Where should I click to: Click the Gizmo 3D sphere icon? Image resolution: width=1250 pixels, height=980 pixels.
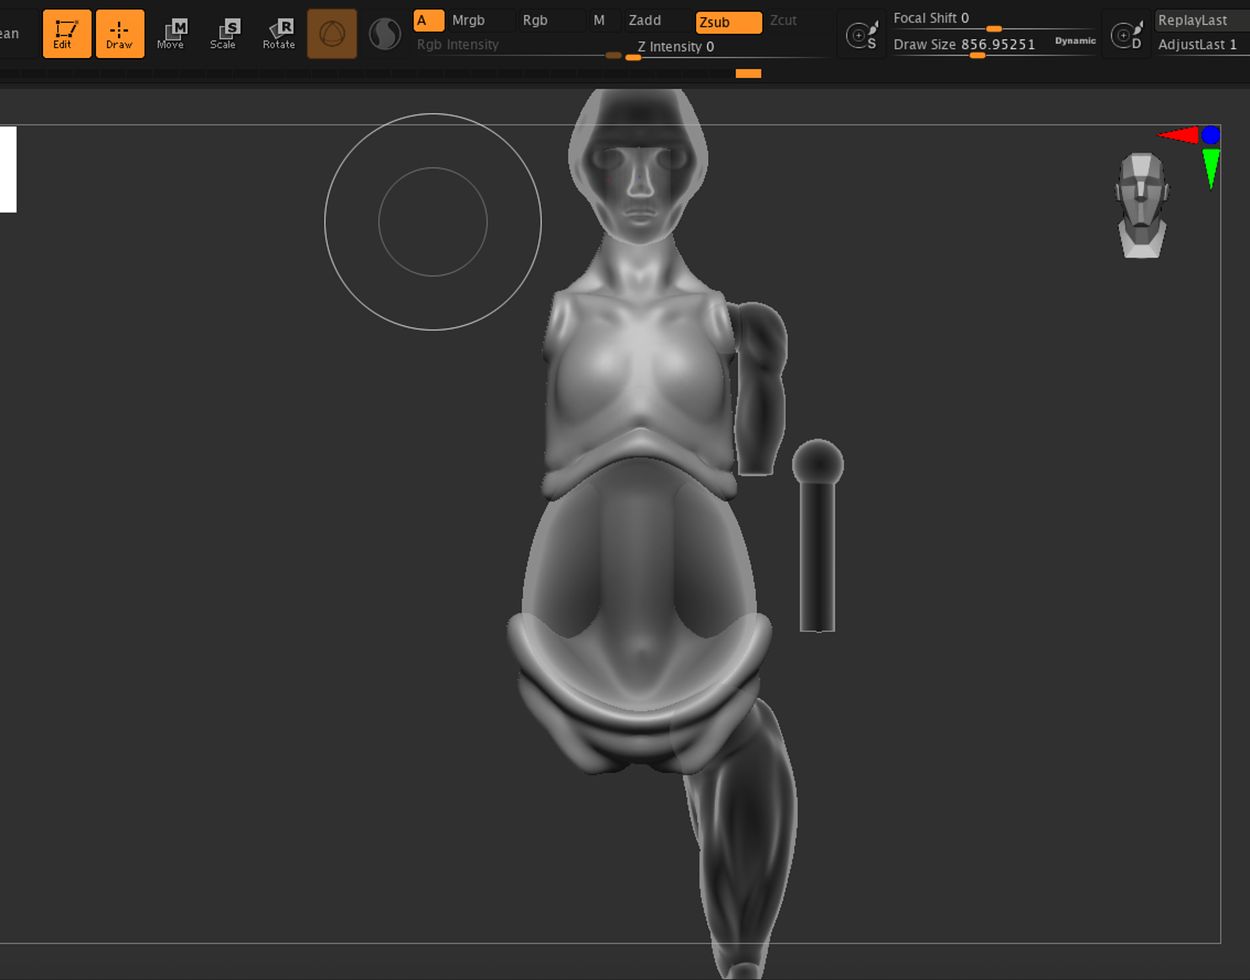click(332, 34)
